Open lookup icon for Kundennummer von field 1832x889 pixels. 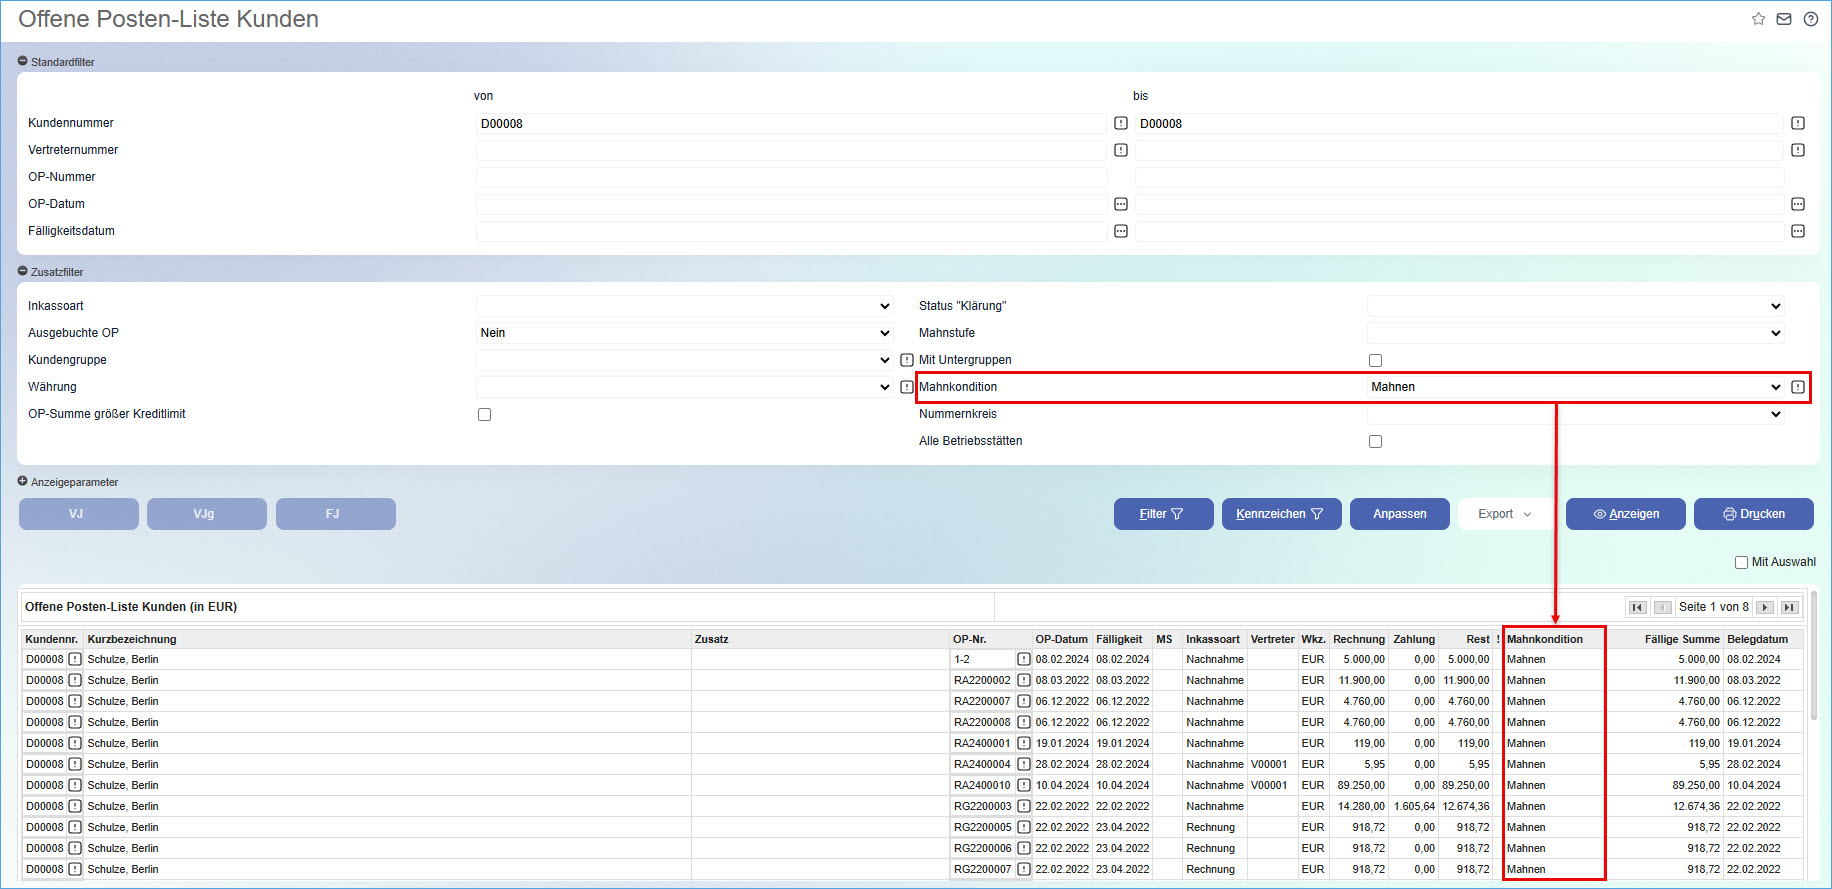pyautogui.click(x=1121, y=123)
